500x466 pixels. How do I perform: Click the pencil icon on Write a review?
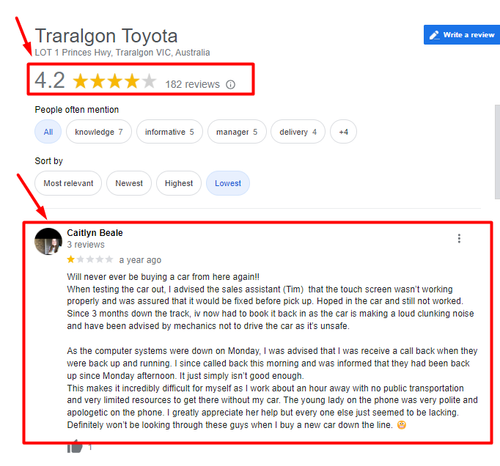coord(434,35)
